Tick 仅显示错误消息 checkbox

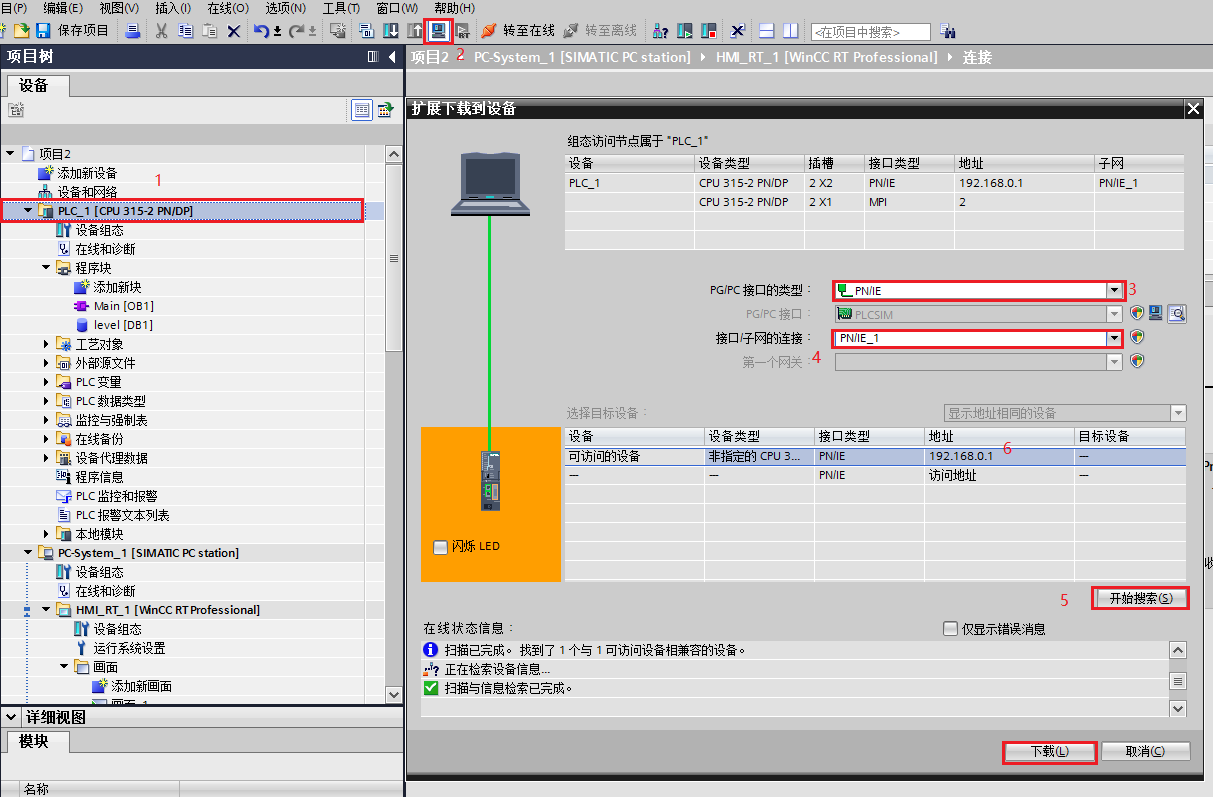(951, 629)
